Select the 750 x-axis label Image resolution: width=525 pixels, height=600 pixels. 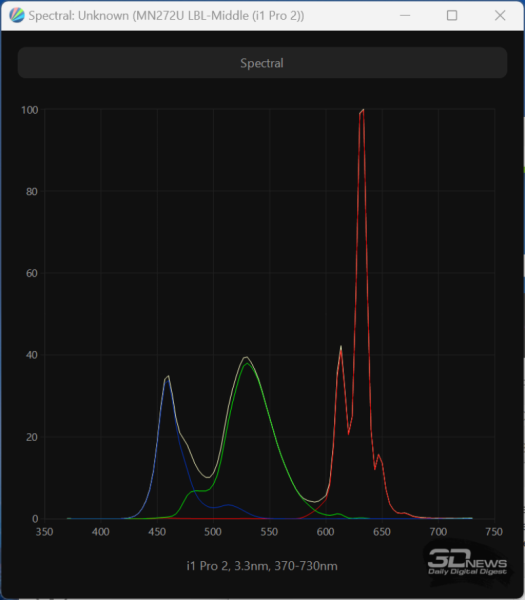(x=494, y=532)
